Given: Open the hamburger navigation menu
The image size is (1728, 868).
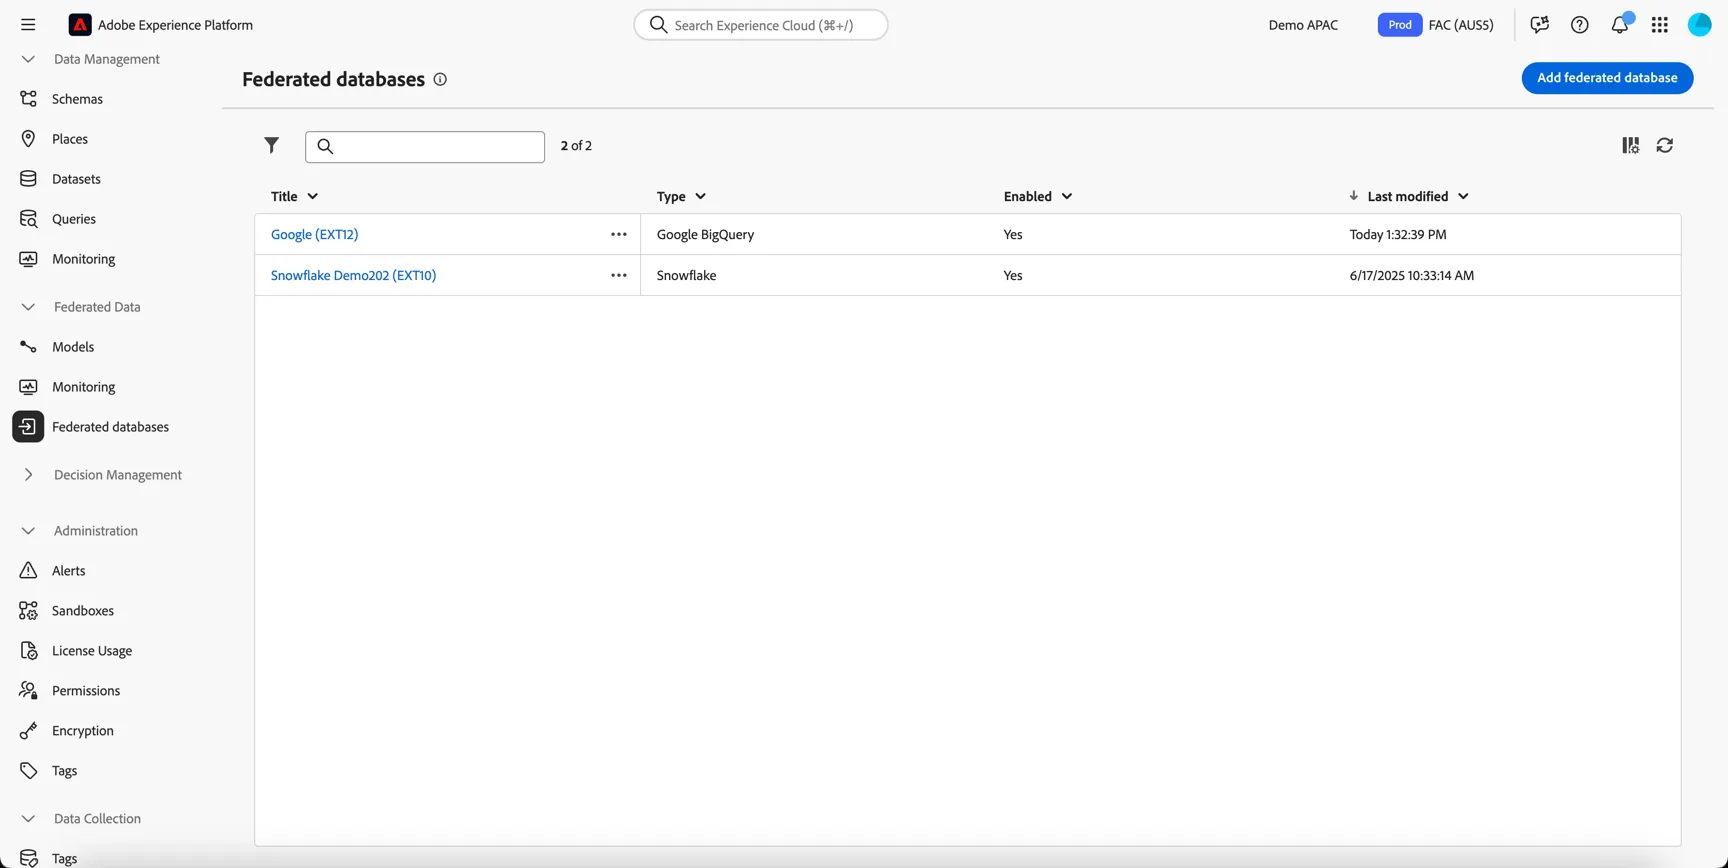Looking at the screenshot, I should 28,25.
